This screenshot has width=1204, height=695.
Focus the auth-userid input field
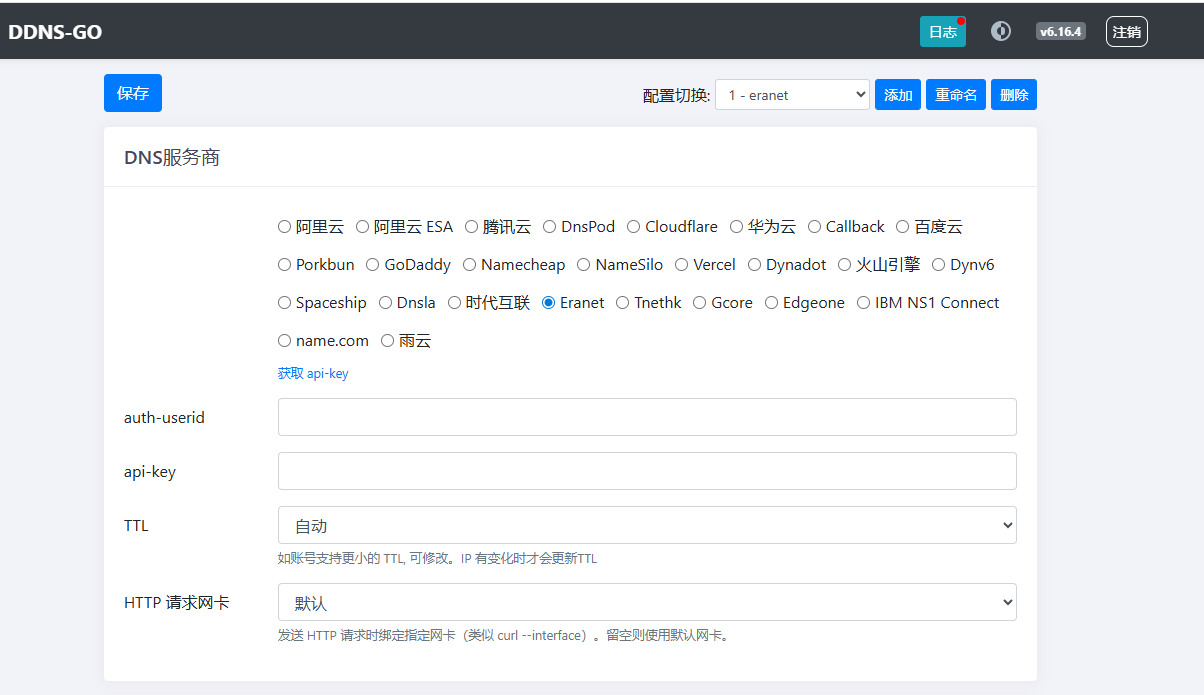[x=647, y=417]
